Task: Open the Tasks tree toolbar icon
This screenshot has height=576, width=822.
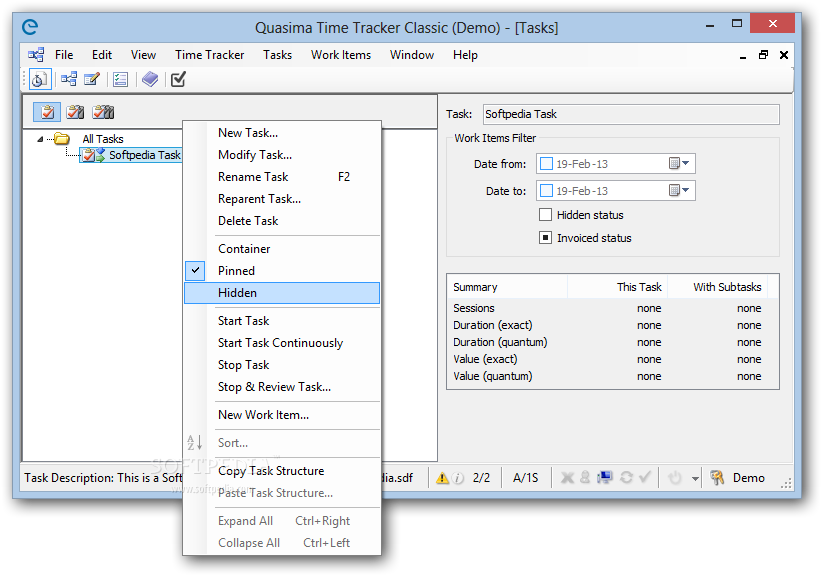Action: 69,80
